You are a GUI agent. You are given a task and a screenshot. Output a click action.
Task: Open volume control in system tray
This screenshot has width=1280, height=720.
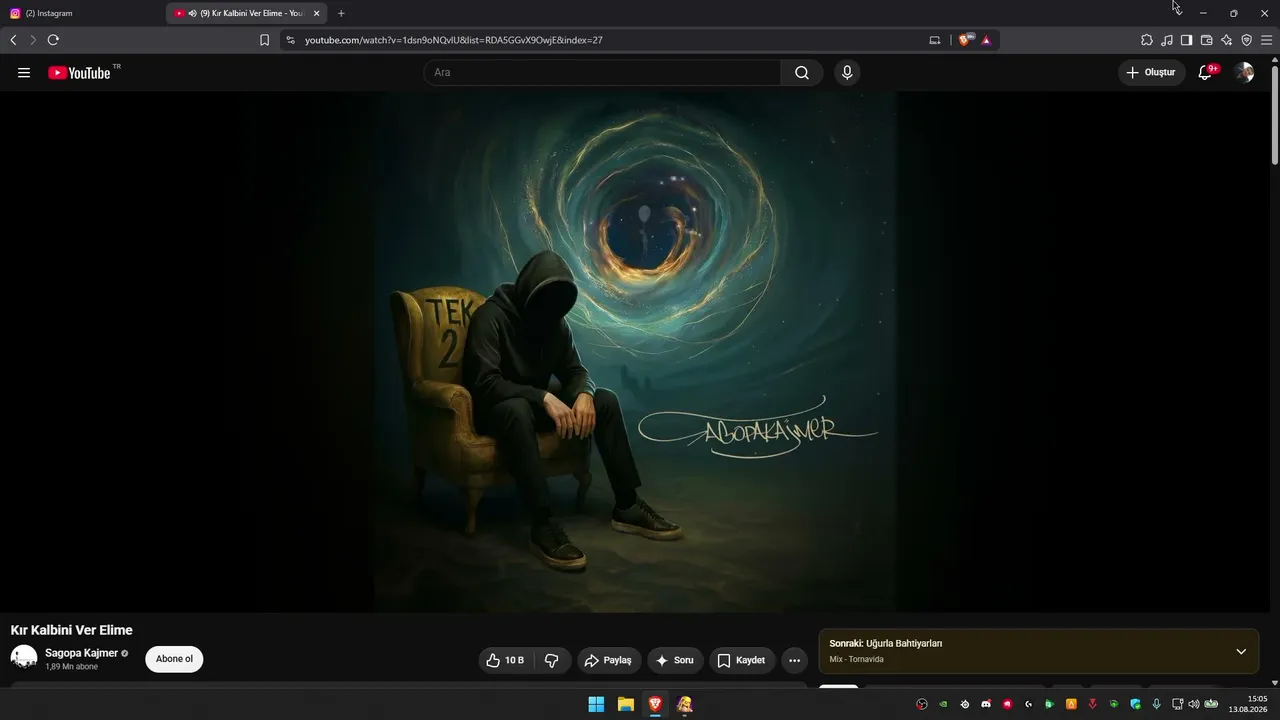point(1193,704)
